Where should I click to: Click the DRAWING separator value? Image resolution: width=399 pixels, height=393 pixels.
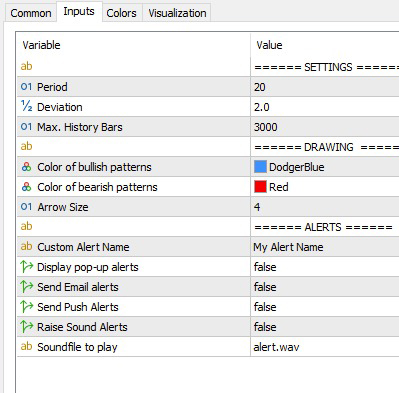pyautogui.click(x=327, y=147)
